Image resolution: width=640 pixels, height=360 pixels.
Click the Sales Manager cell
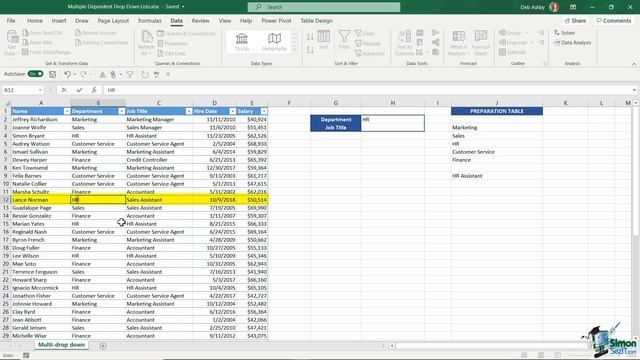tap(159, 127)
